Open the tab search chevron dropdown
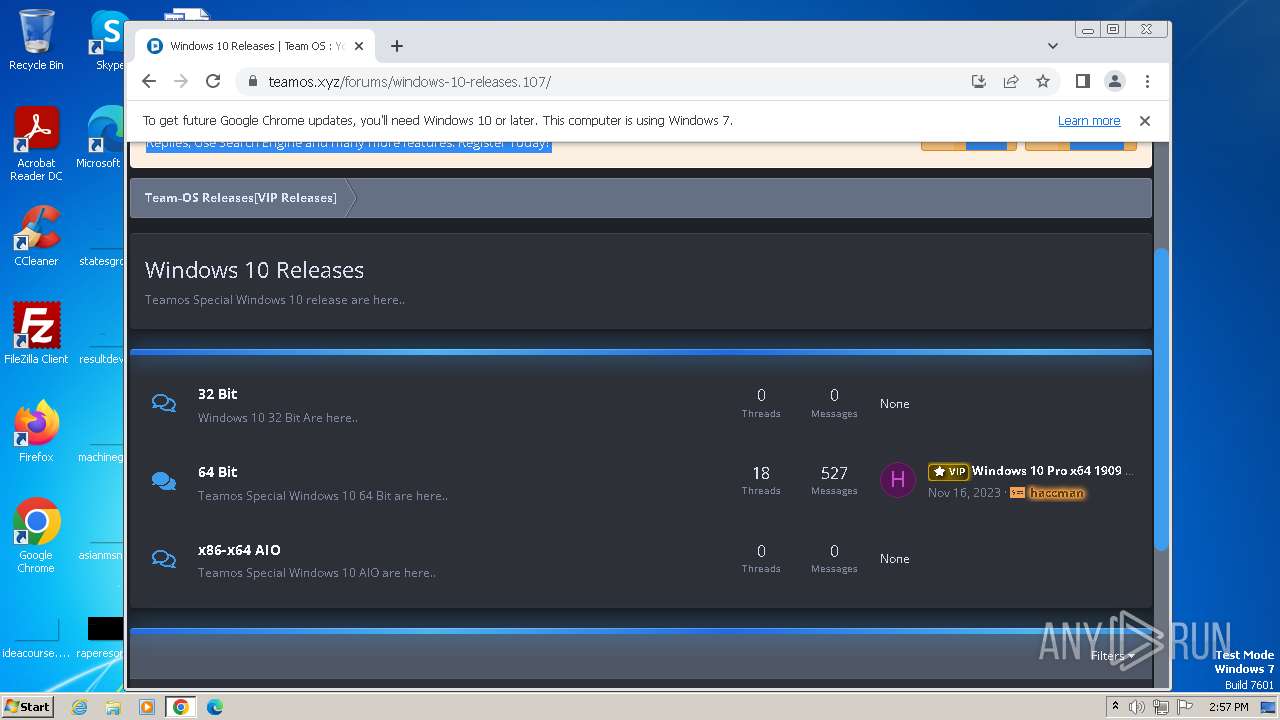Viewport: 1280px width, 720px height. (x=1053, y=46)
